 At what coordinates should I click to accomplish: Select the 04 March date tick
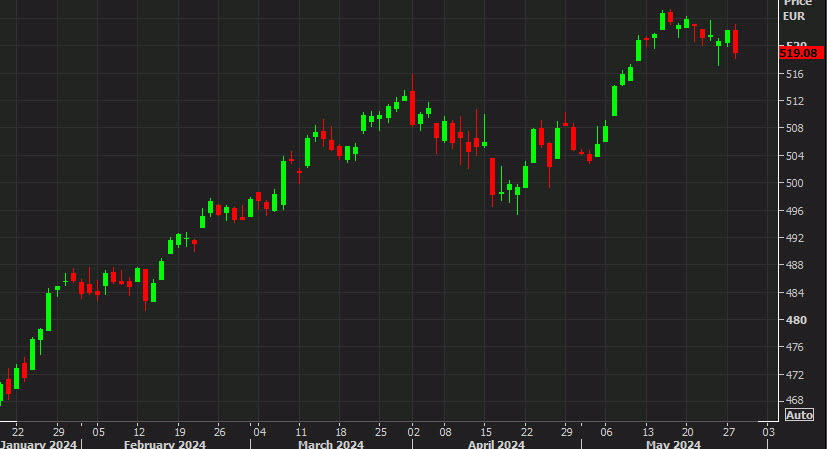point(259,432)
